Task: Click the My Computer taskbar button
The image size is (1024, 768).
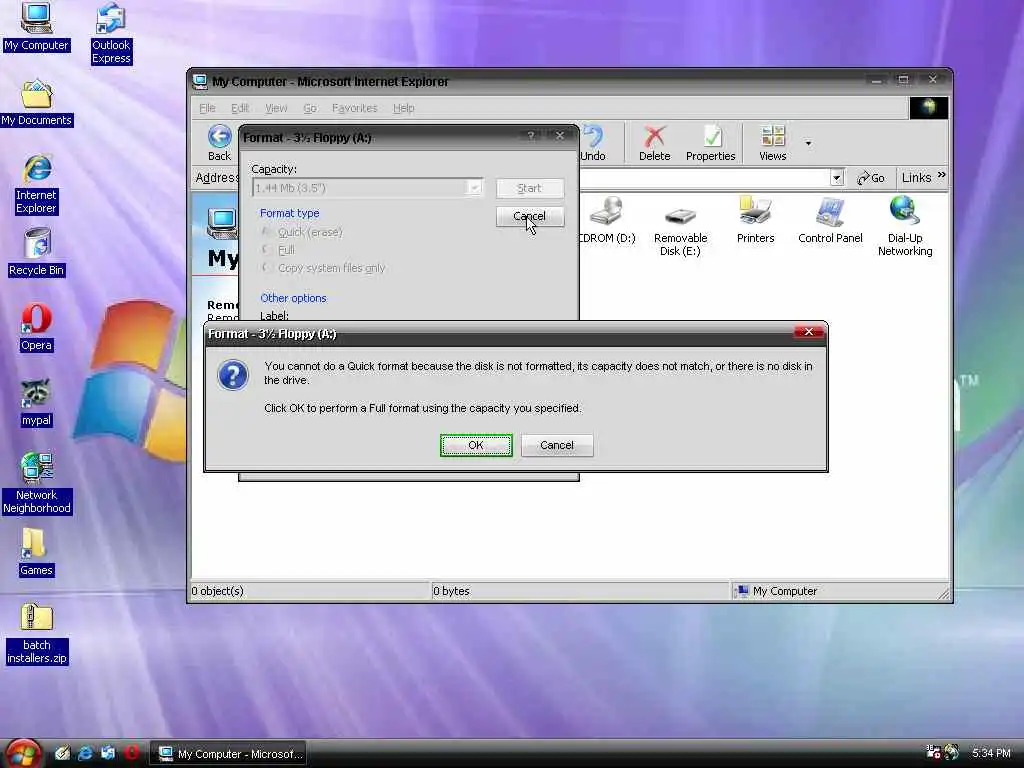Action: tap(229, 754)
